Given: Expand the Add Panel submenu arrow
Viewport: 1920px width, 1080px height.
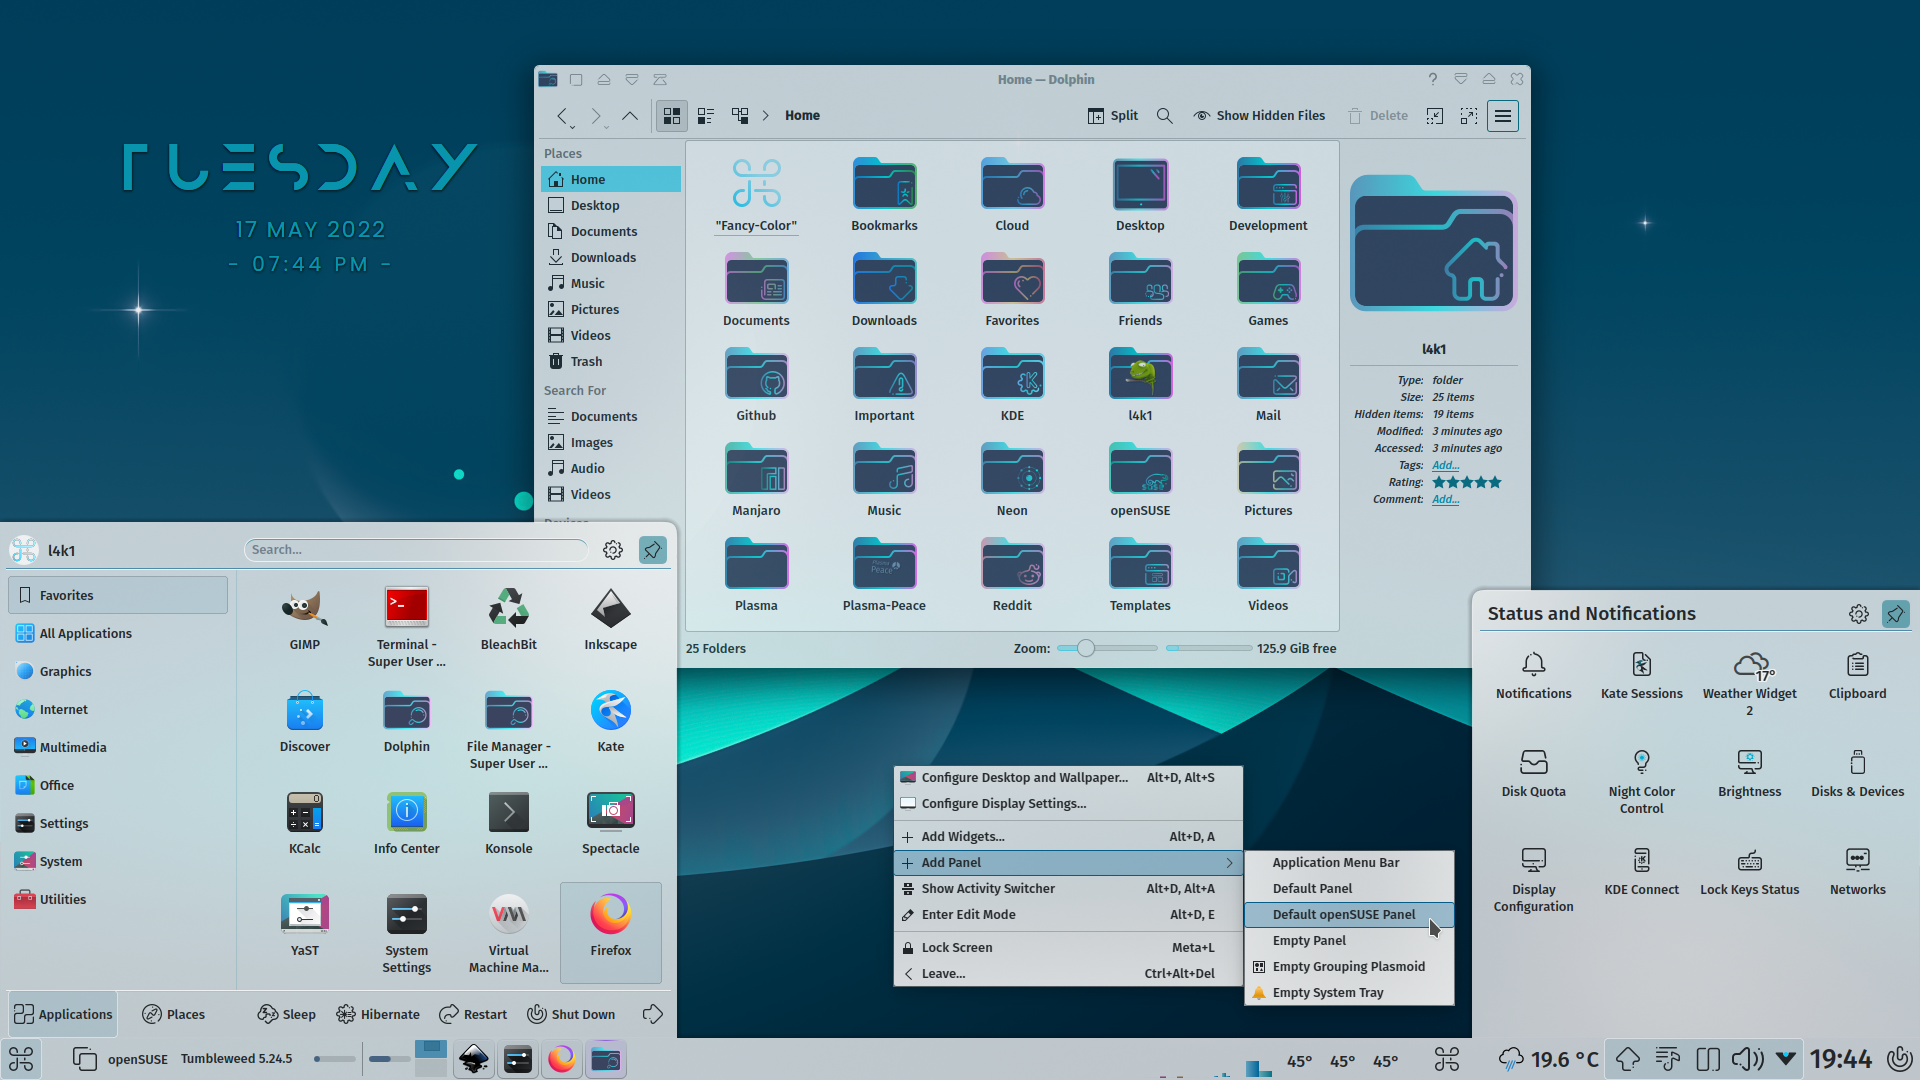Looking at the screenshot, I should click(x=1230, y=863).
